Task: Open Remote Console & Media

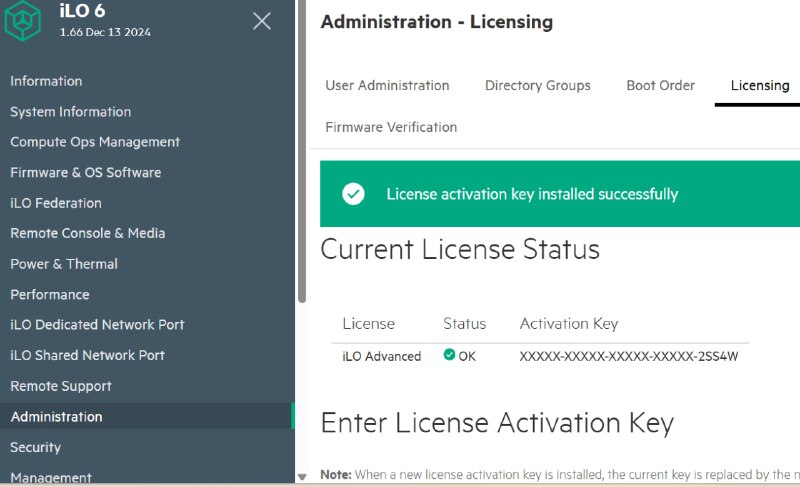Action: [88, 233]
